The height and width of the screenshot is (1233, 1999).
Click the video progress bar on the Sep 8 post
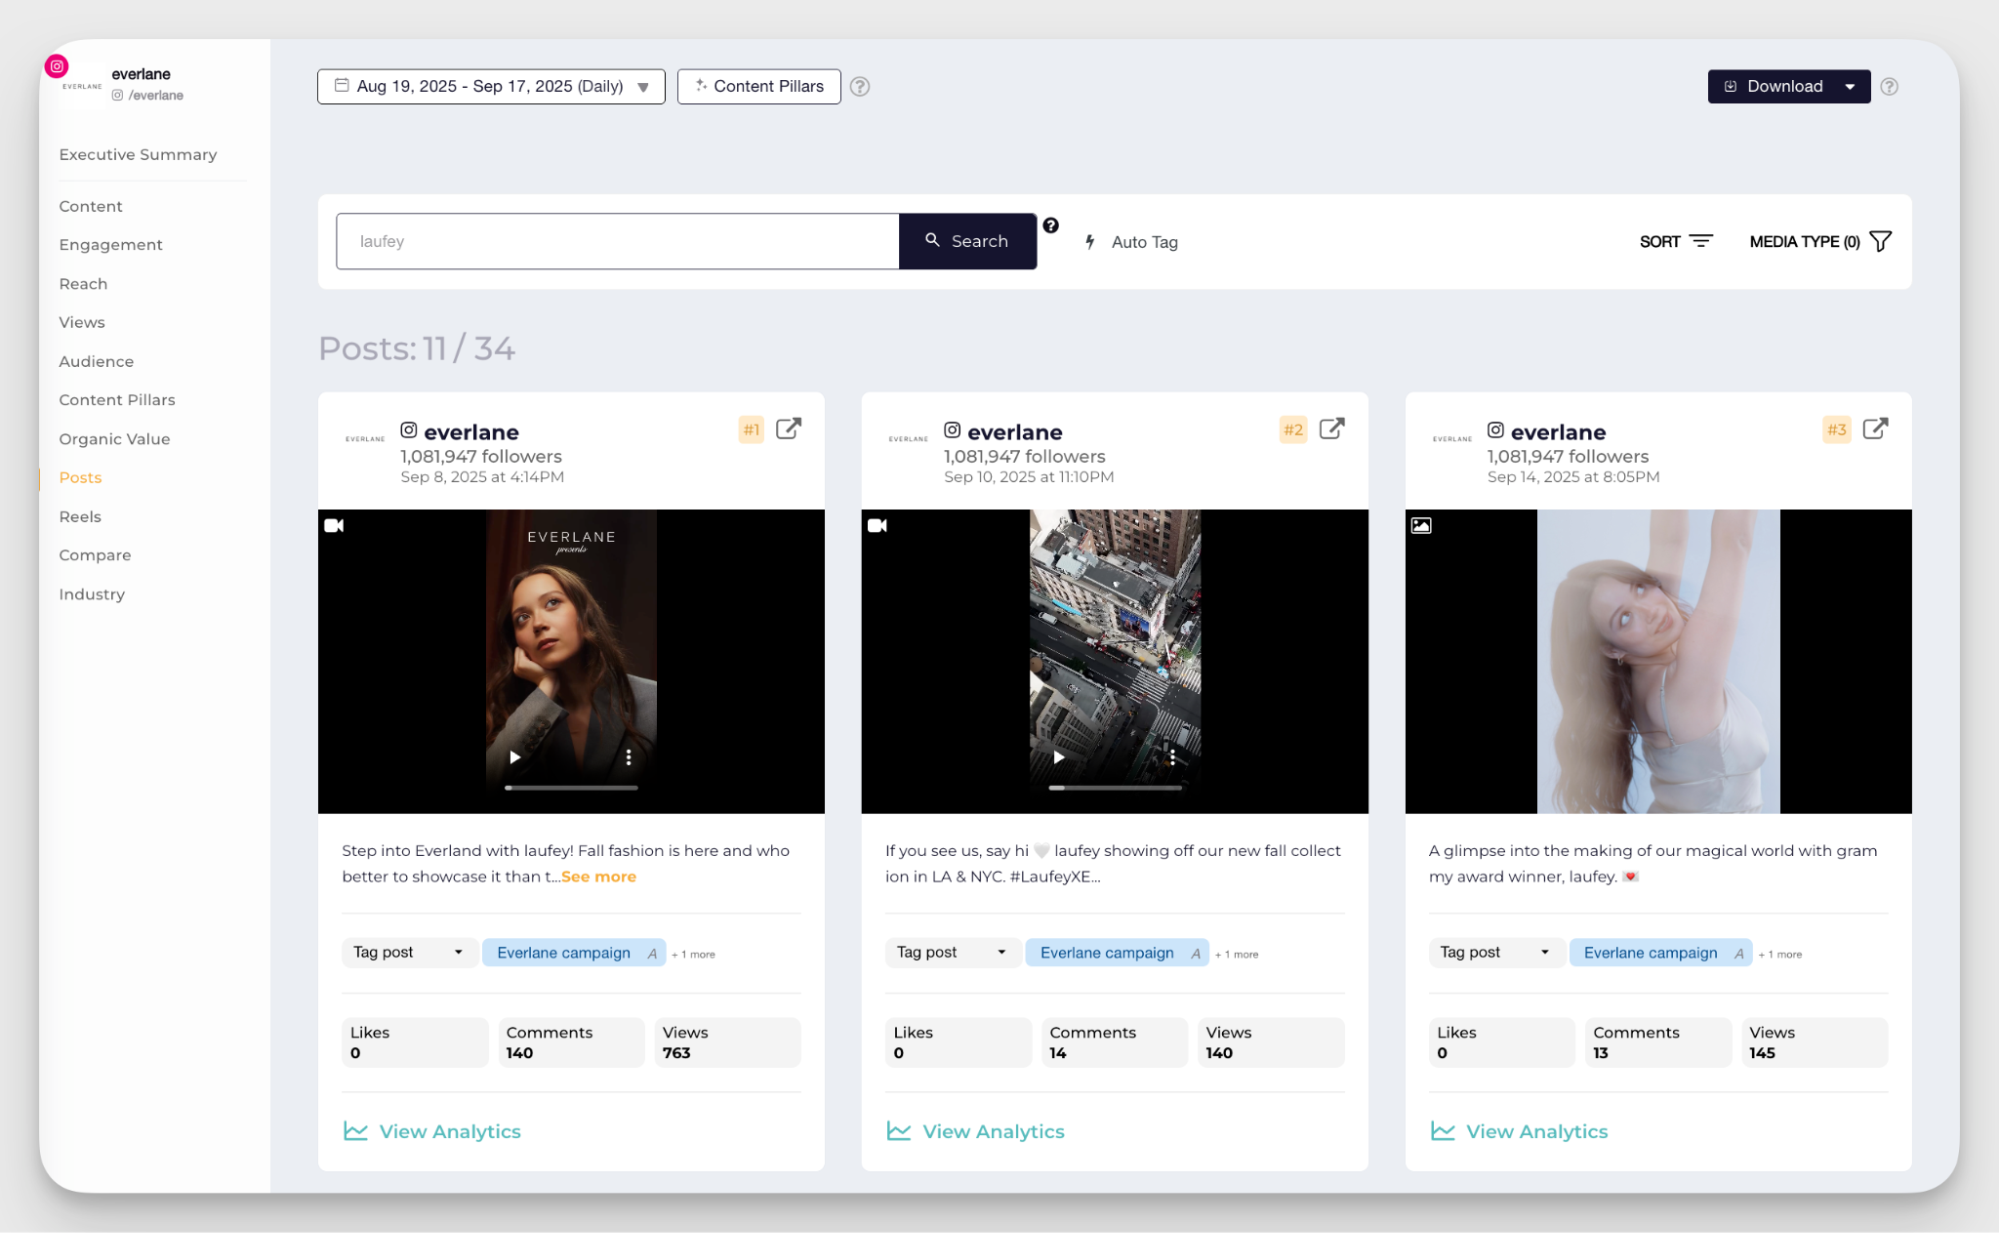[571, 788]
